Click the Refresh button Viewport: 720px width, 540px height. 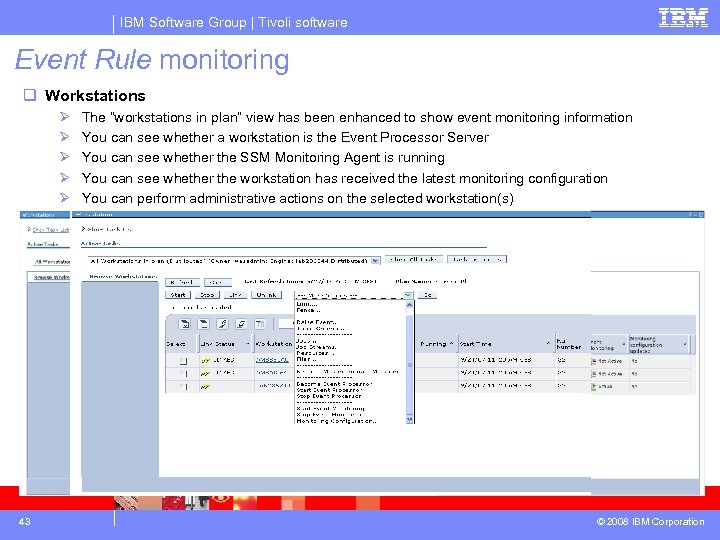click(182, 282)
